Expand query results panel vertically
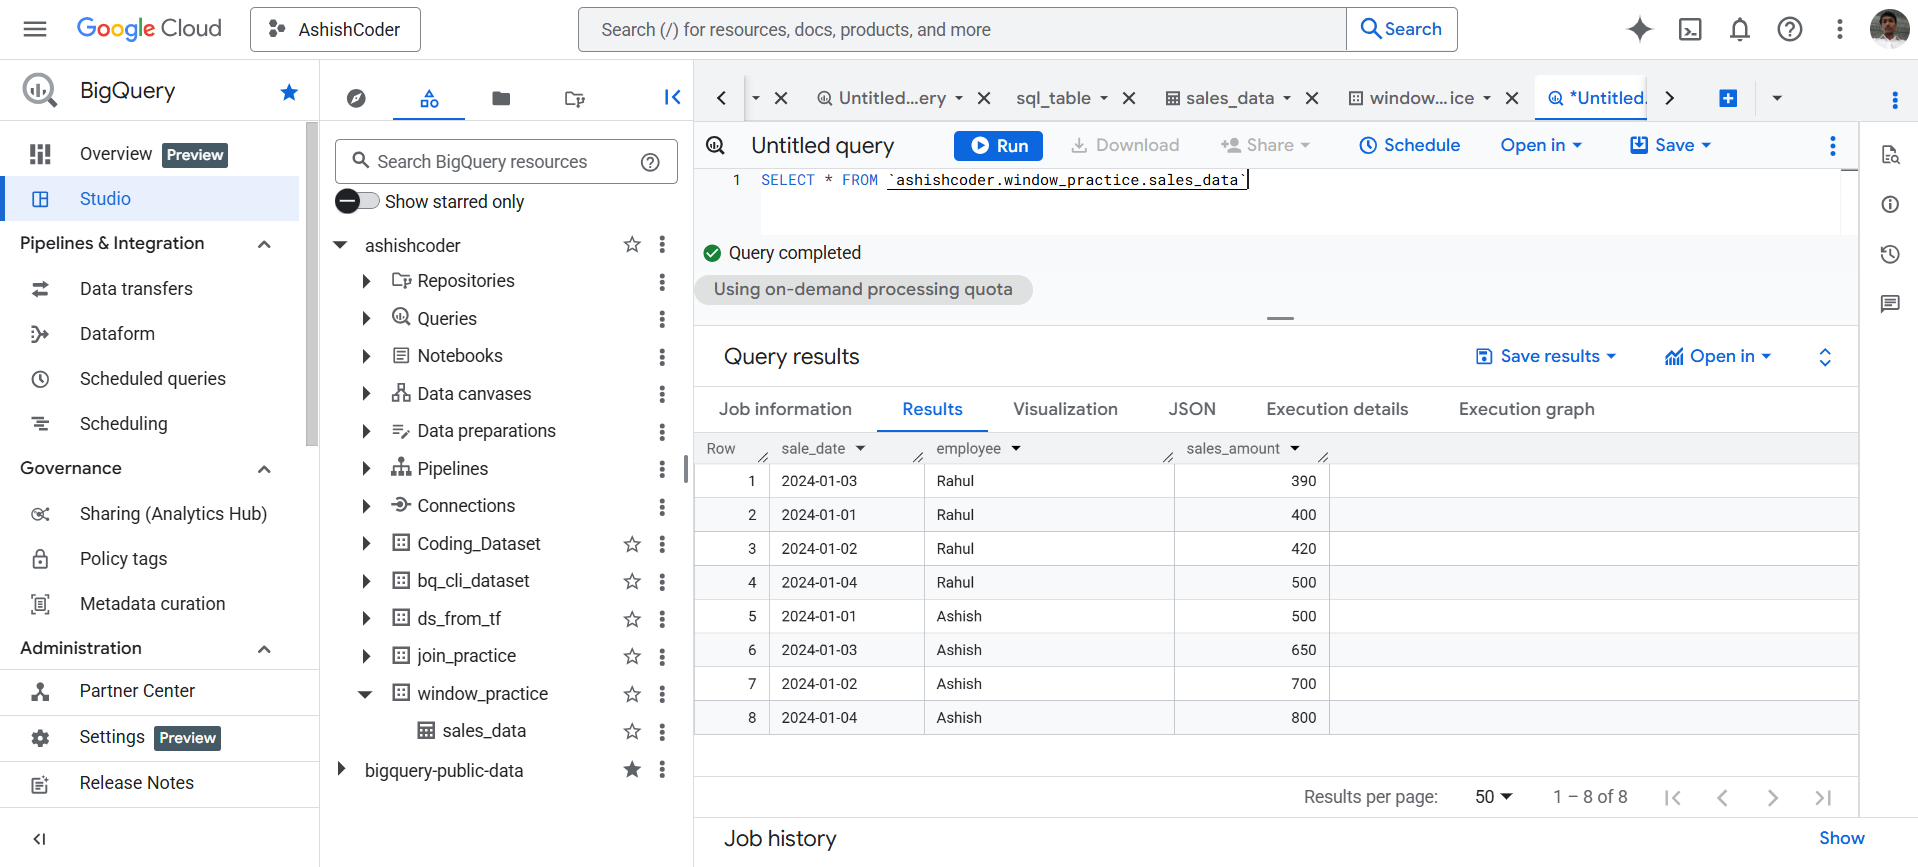Screen dimensions: 1918x867 click(x=1825, y=357)
